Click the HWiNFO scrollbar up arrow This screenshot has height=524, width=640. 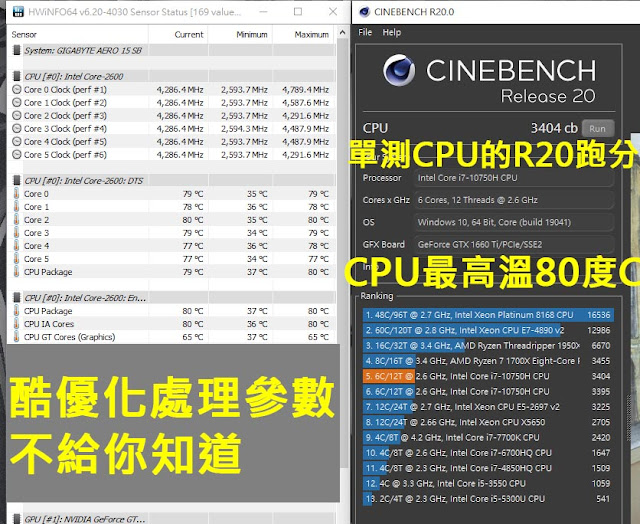point(342,33)
